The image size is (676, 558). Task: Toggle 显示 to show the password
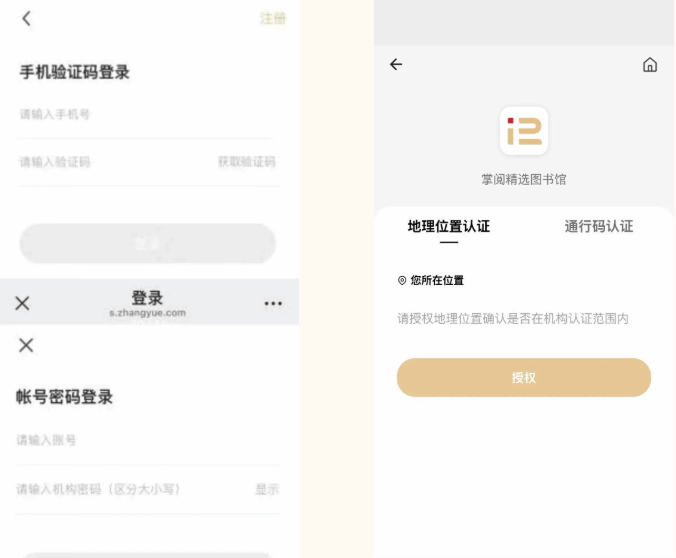click(x=267, y=489)
